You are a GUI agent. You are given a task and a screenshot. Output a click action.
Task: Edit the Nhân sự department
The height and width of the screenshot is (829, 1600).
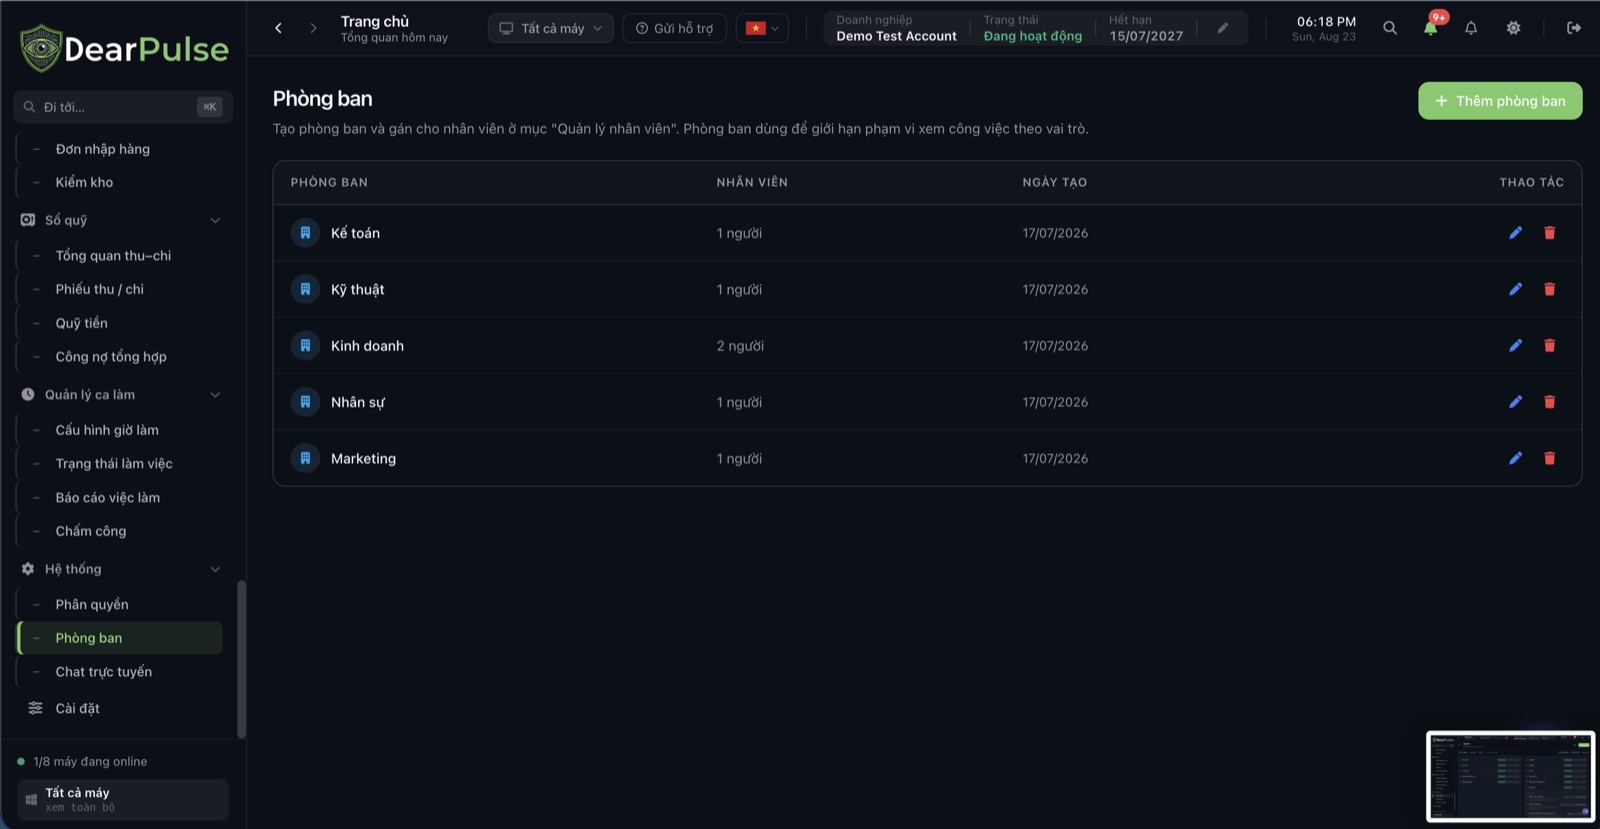coord(1515,402)
